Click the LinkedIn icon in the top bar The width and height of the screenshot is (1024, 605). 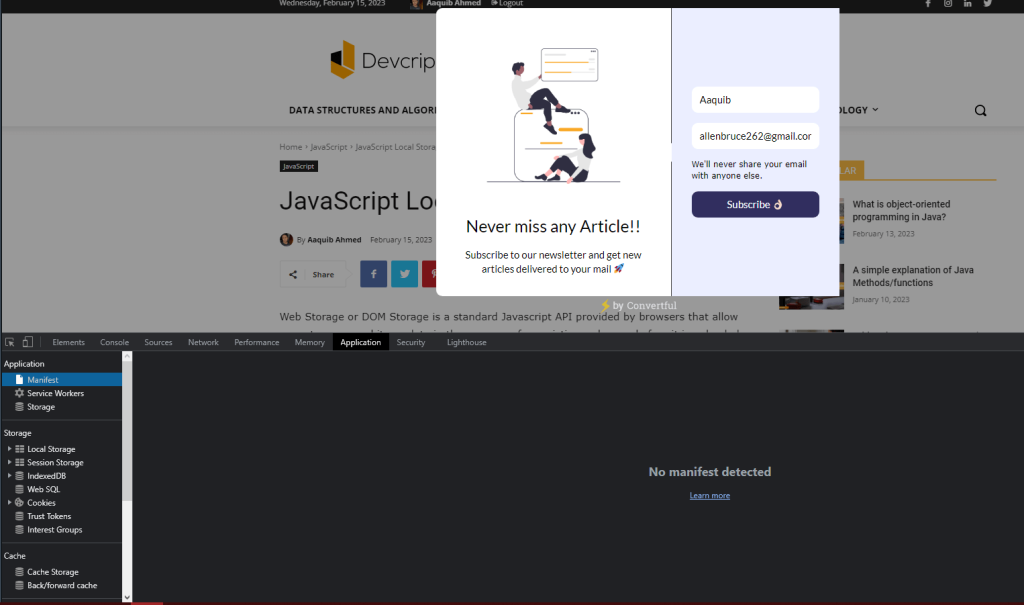coord(967,4)
